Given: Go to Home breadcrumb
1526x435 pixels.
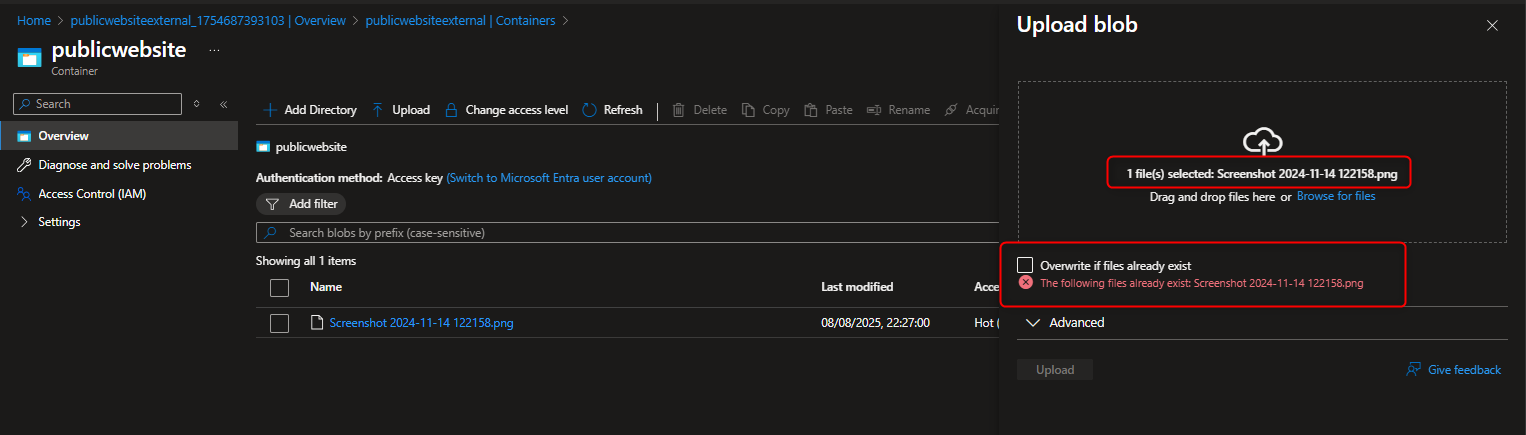Looking at the screenshot, I should click(x=34, y=20).
